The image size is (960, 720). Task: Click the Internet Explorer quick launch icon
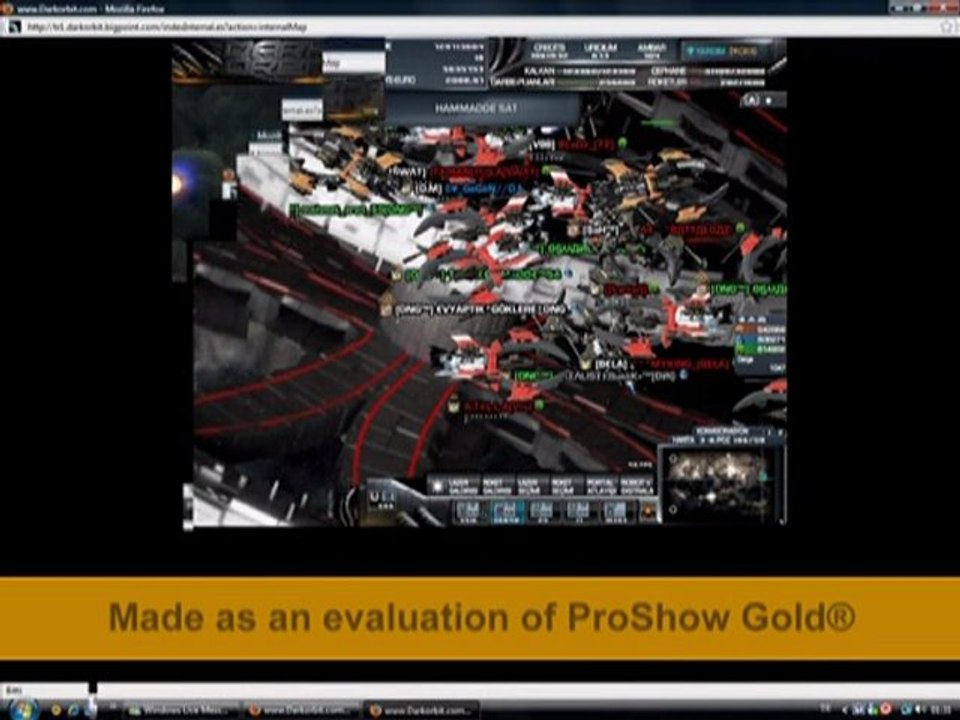(x=73, y=711)
